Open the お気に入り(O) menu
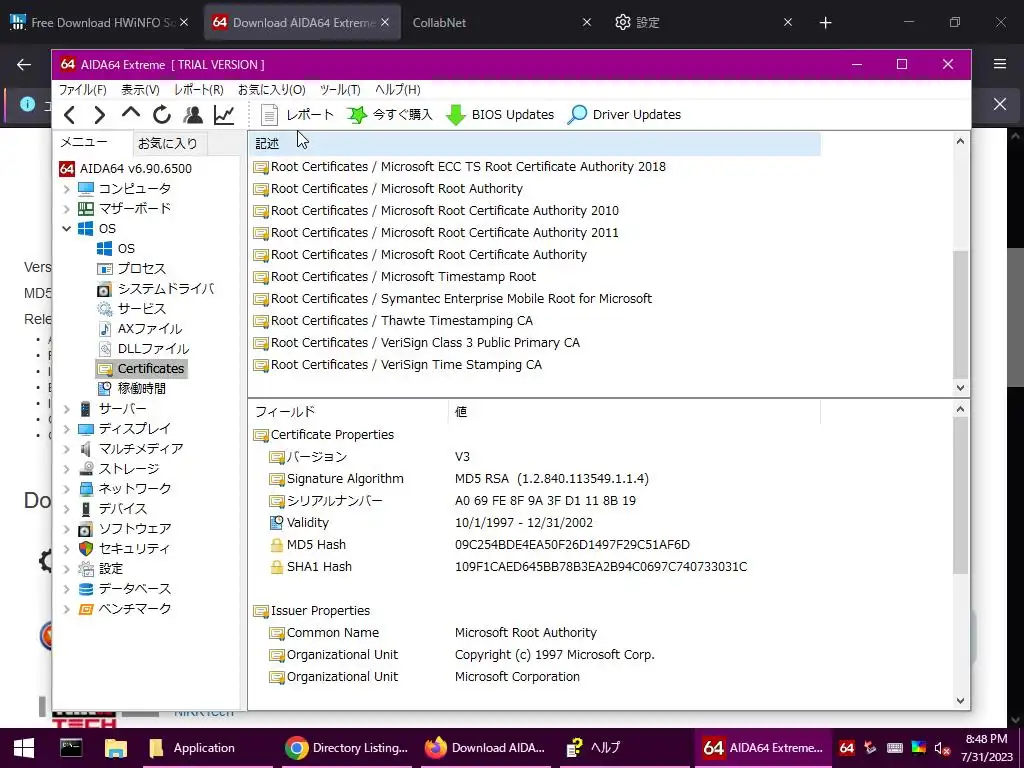 coord(272,89)
